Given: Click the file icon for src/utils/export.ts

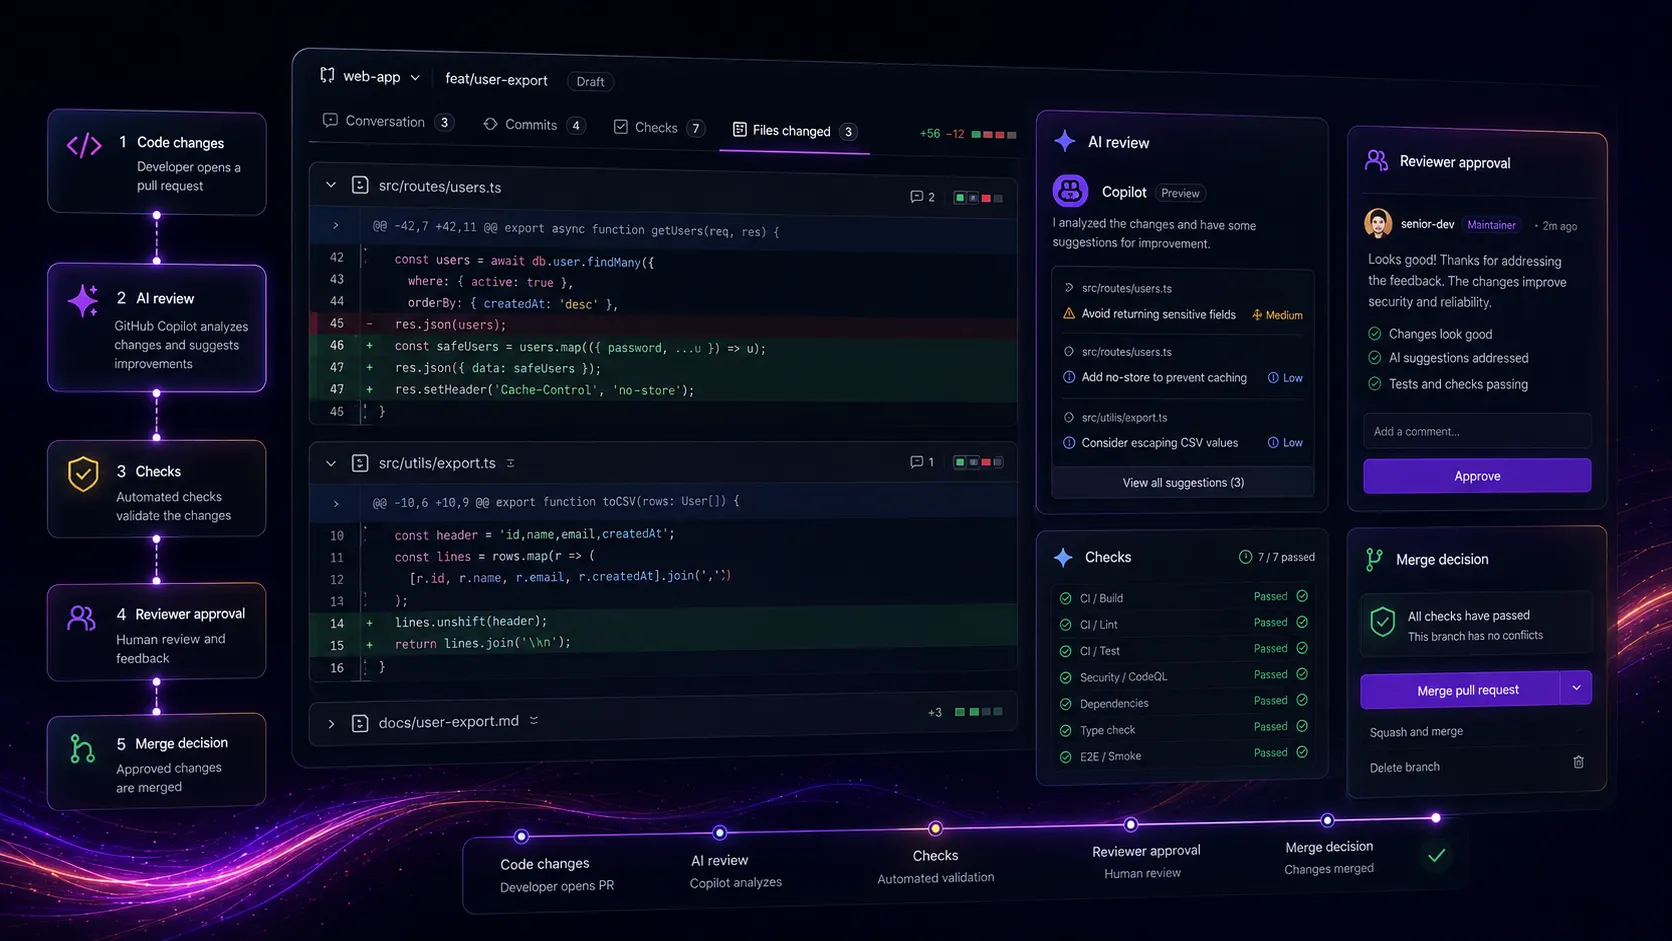Looking at the screenshot, I should coord(360,463).
